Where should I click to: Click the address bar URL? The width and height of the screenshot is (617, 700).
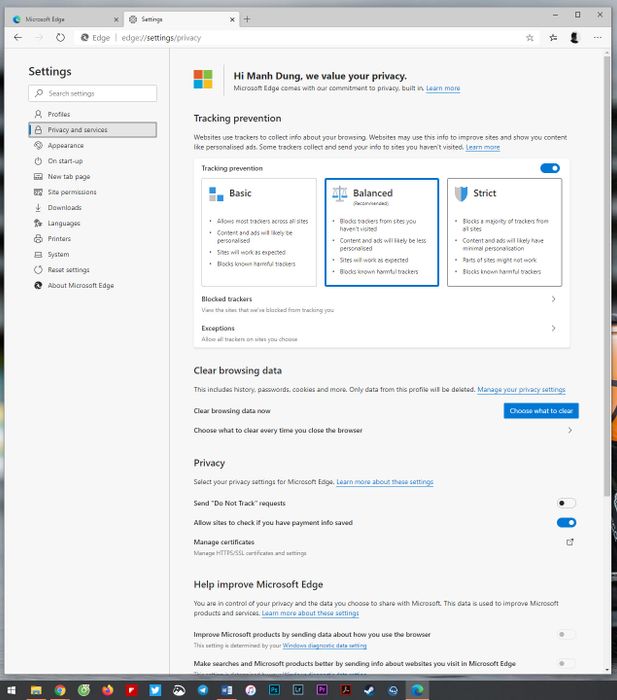click(161, 38)
